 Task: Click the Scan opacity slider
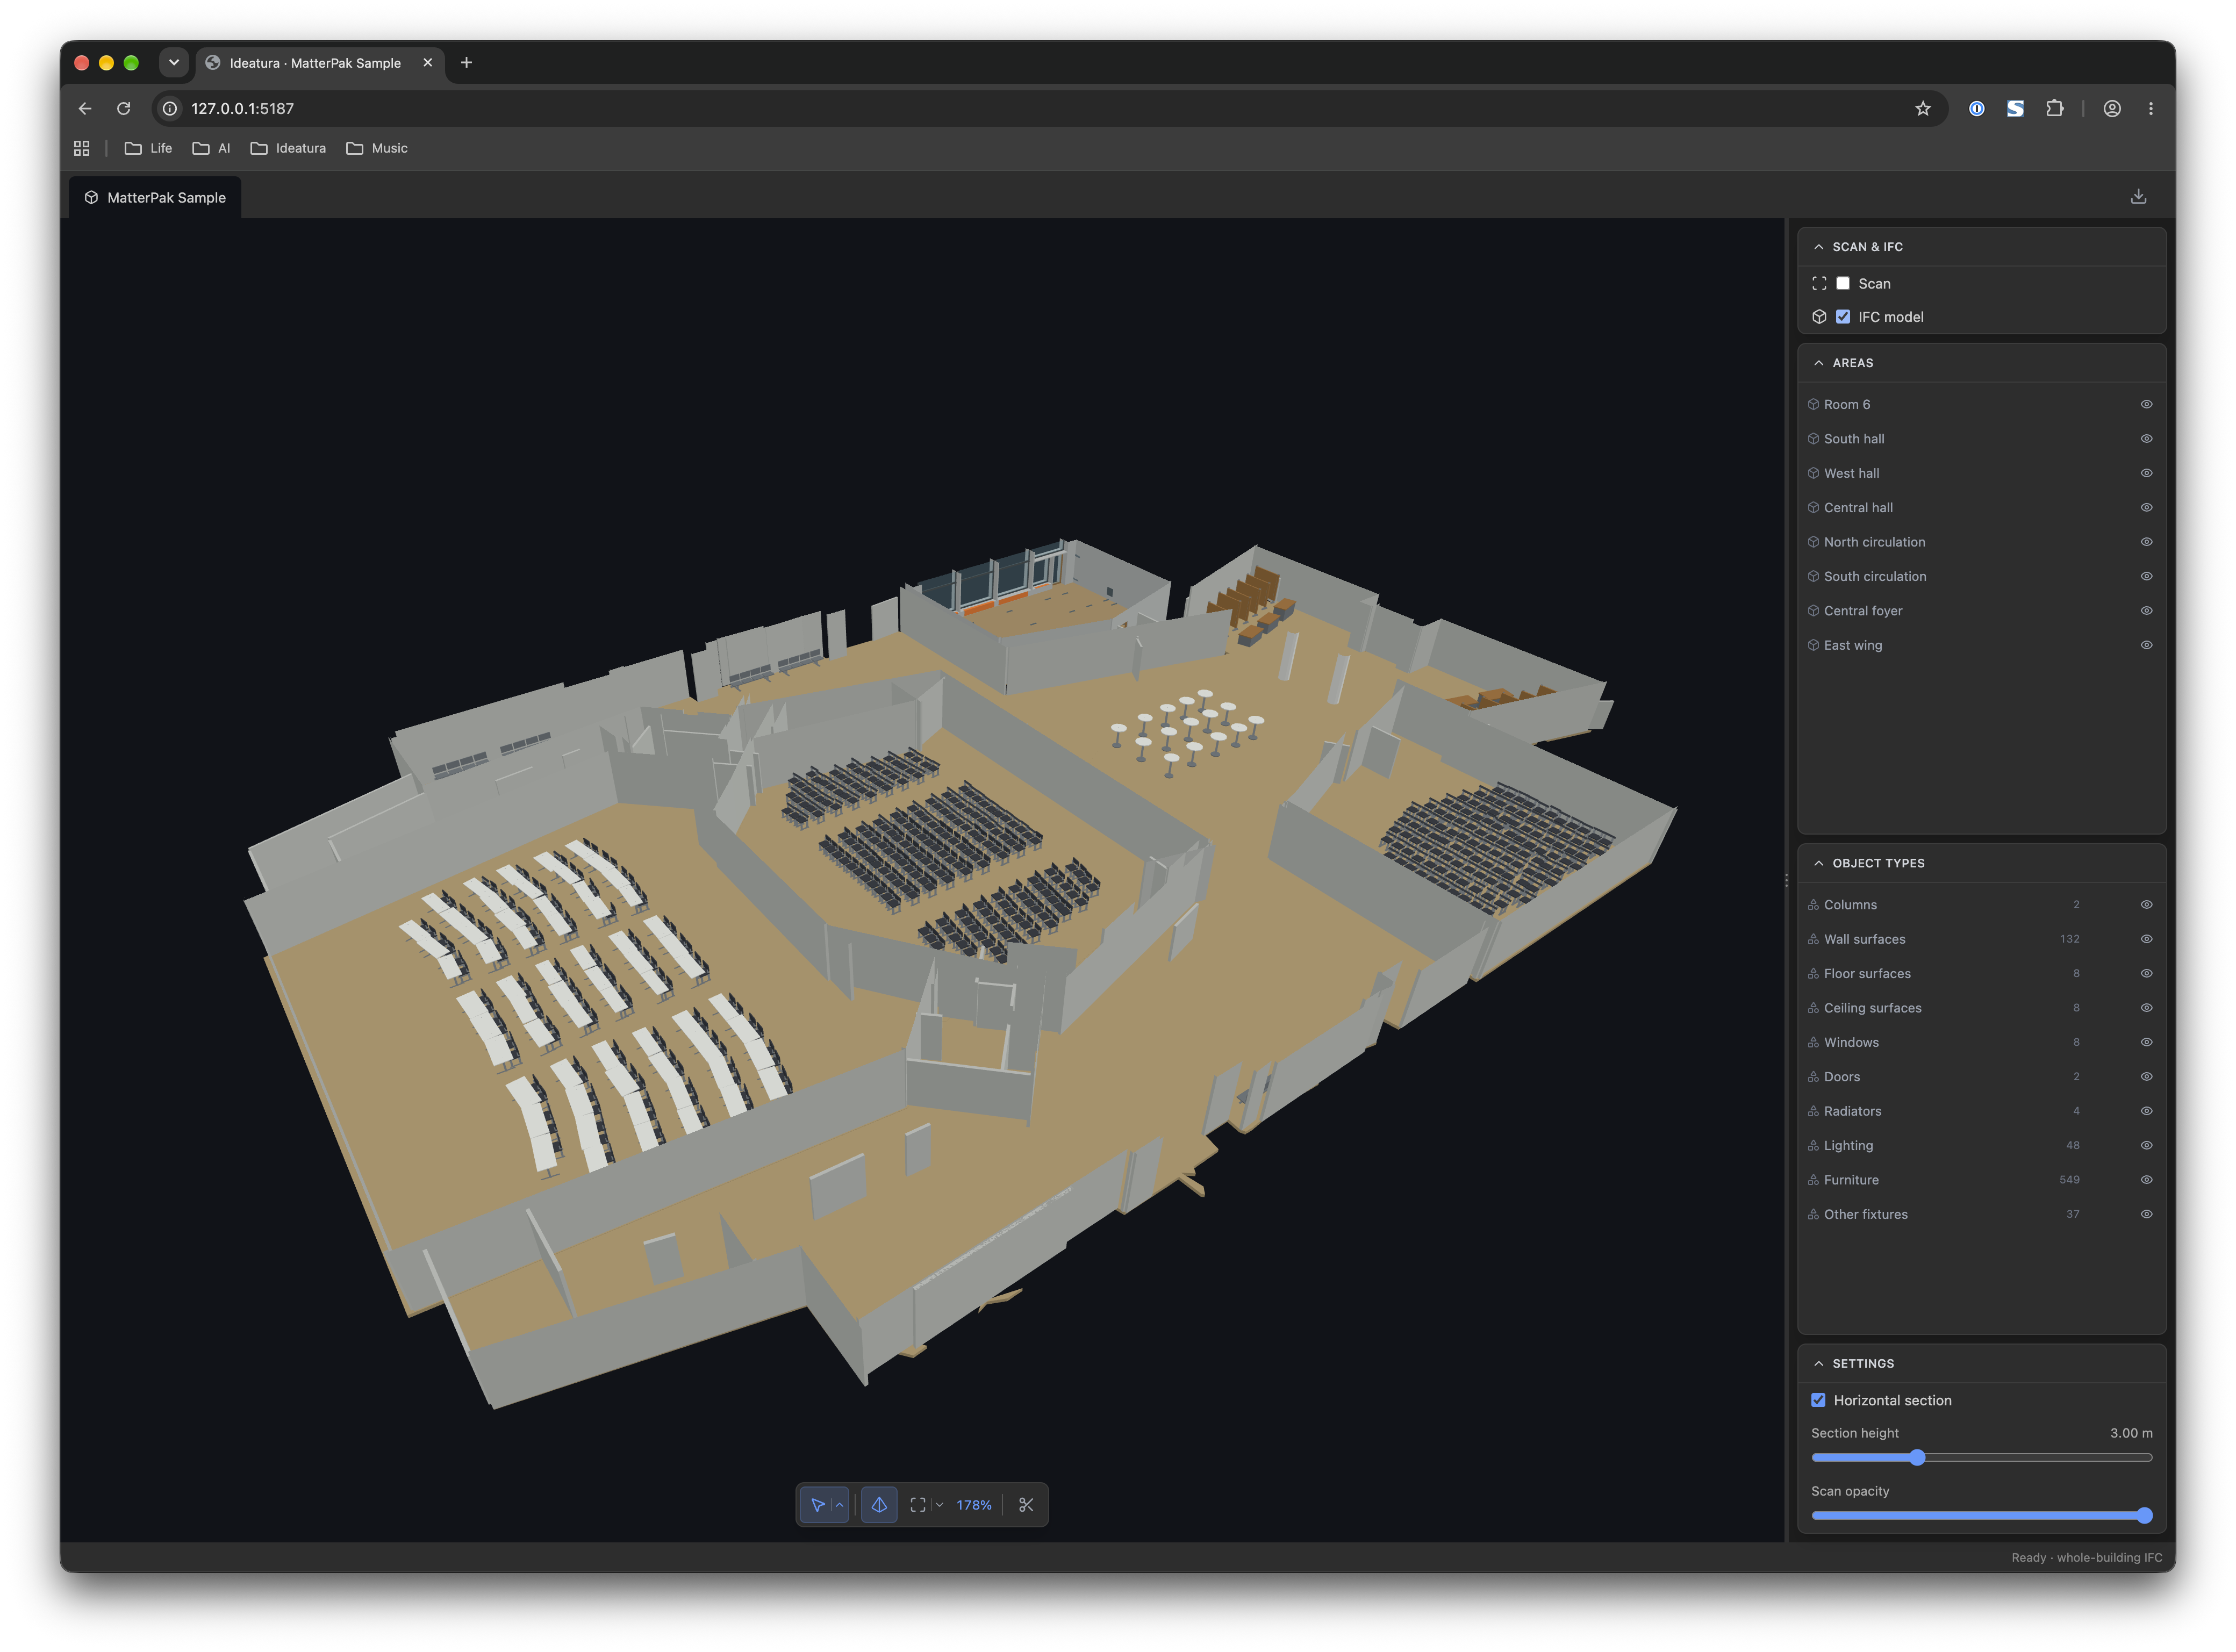click(x=1981, y=1516)
